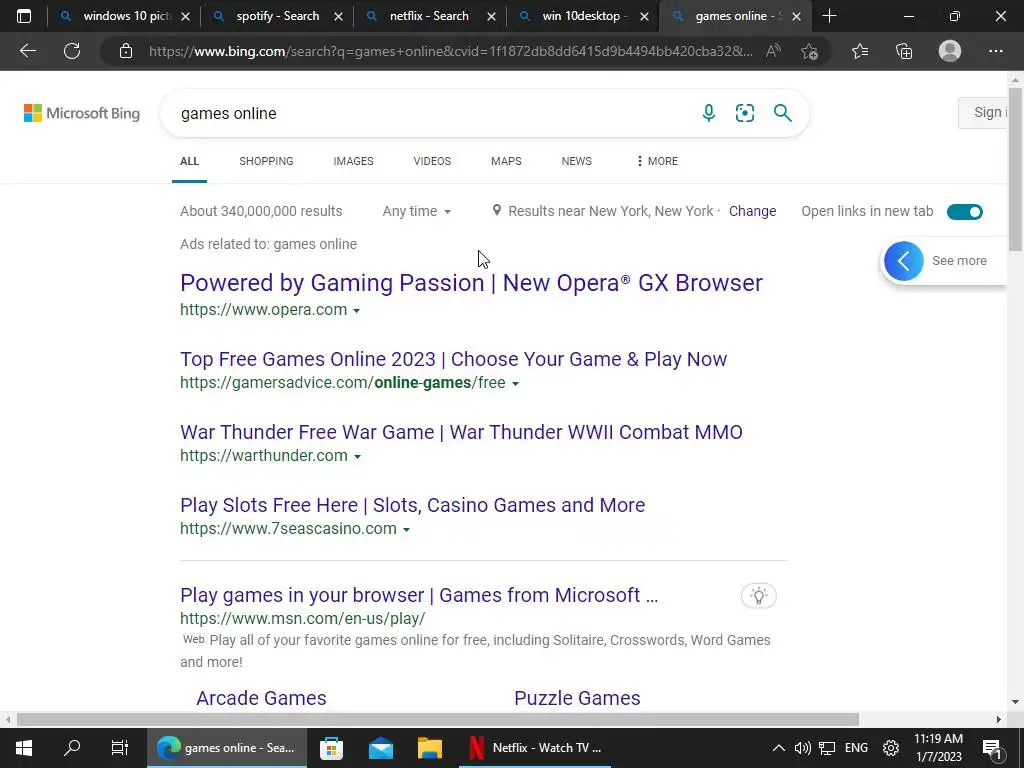Open the Puzzle Games sublink

577,698
